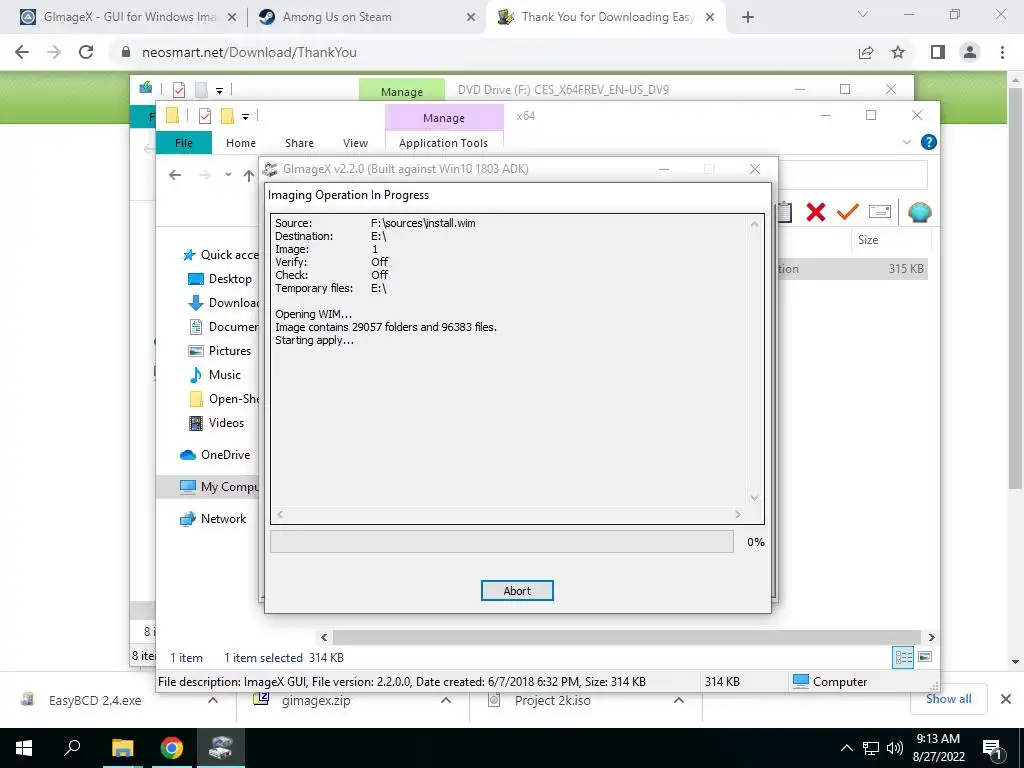Click the properties checkmark icon in x64 quick access toolbar
This screenshot has width=1024, height=768.
tap(204, 116)
